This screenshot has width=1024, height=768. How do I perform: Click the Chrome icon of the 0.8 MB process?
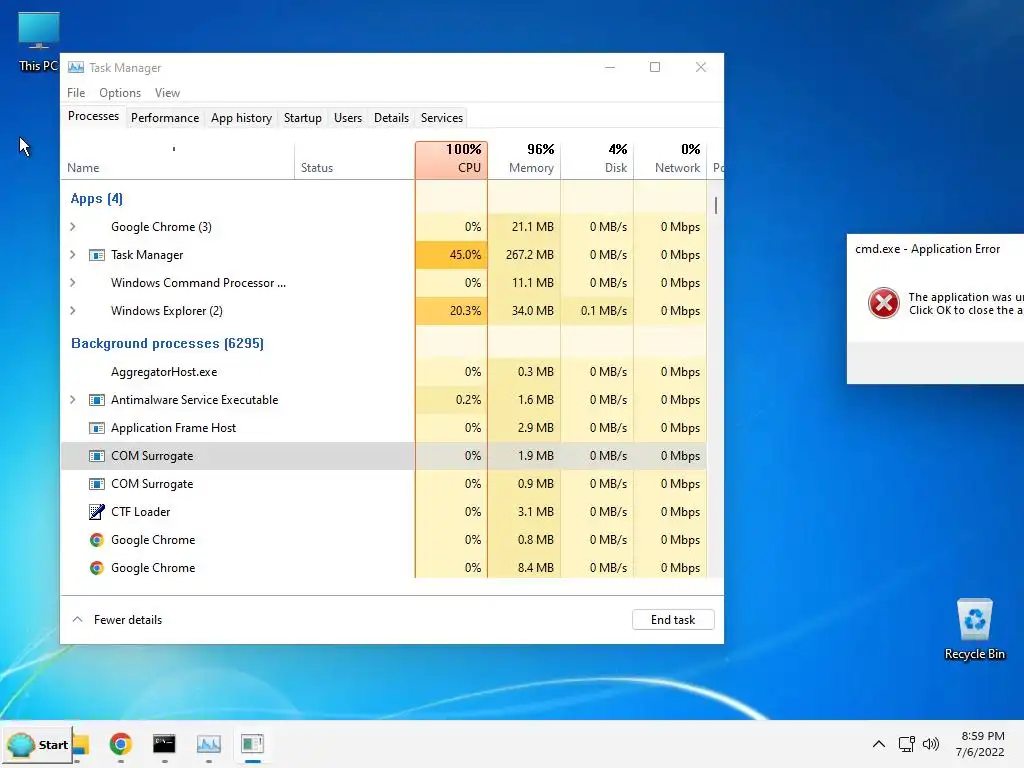pyautogui.click(x=97, y=540)
